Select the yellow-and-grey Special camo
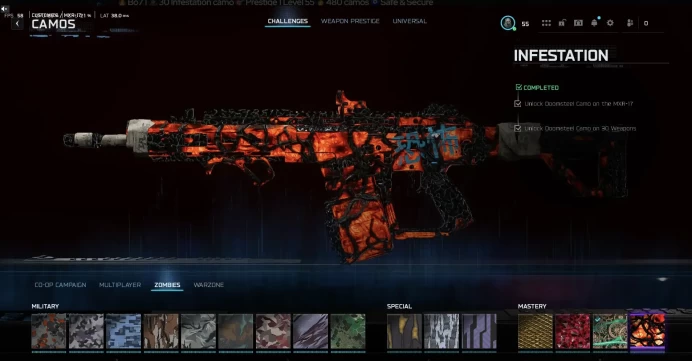692x361 pixels. [x=404, y=332]
